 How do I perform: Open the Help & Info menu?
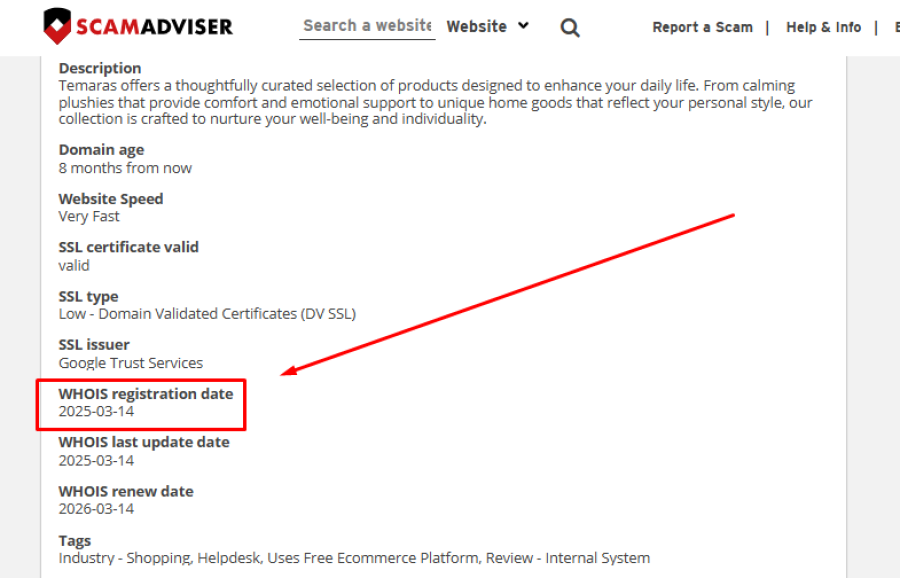pyautogui.click(x=823, y=28)
